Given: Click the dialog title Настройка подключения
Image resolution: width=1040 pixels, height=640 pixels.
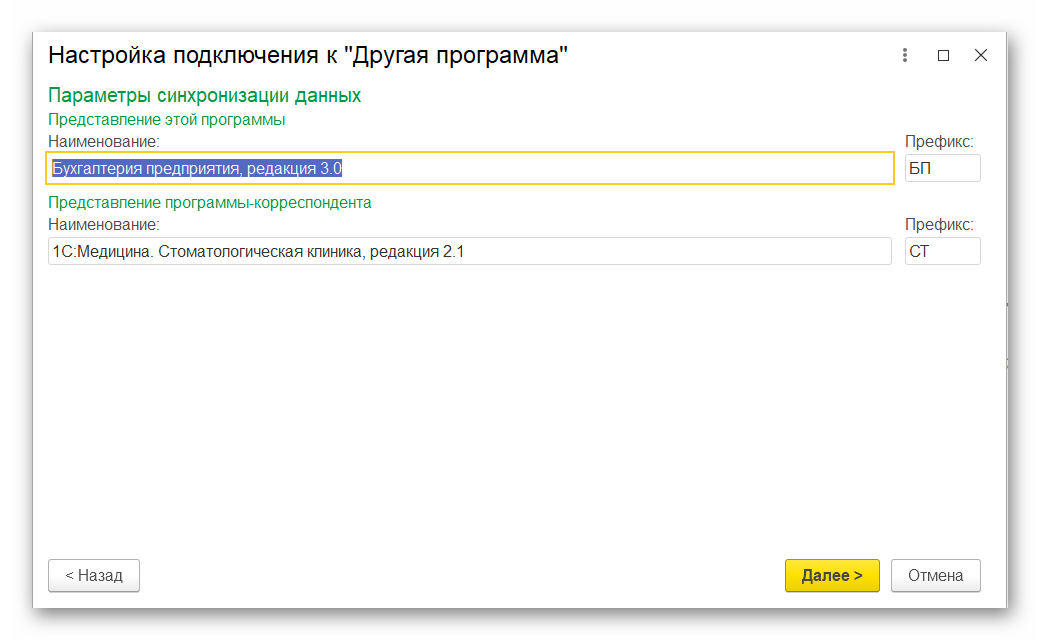Looking at the screenshot, I should tap(308, 55).
